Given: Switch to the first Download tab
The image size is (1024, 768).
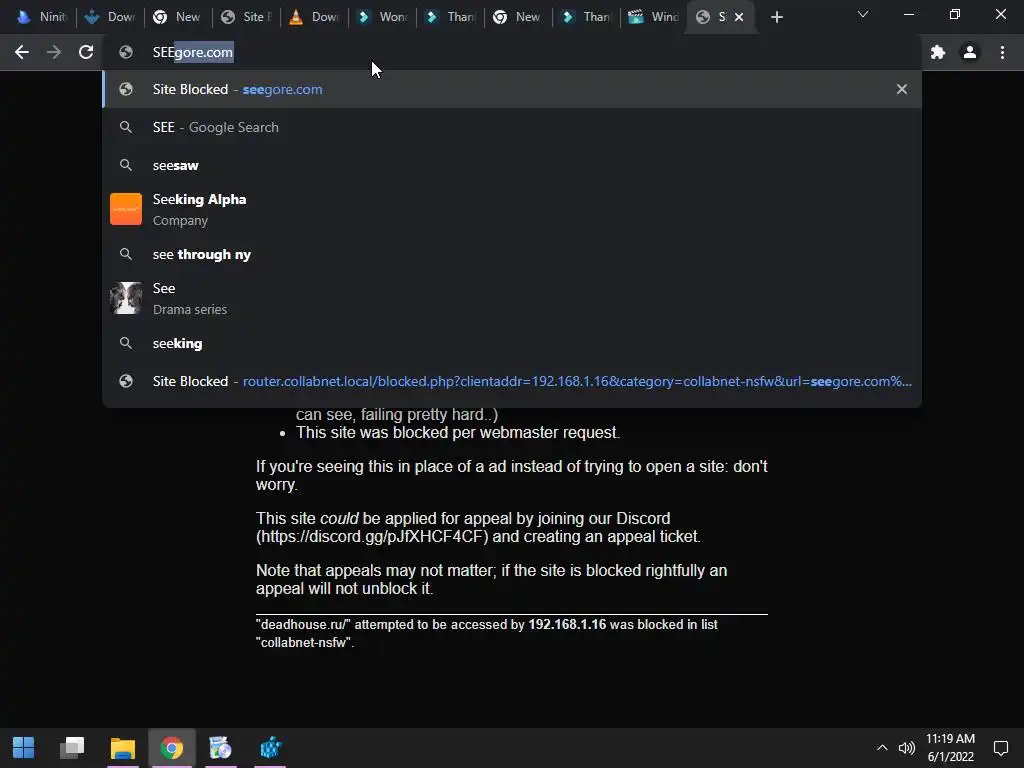Looking at the screenshot, I should pyautogui.click(x=109, y=17).
